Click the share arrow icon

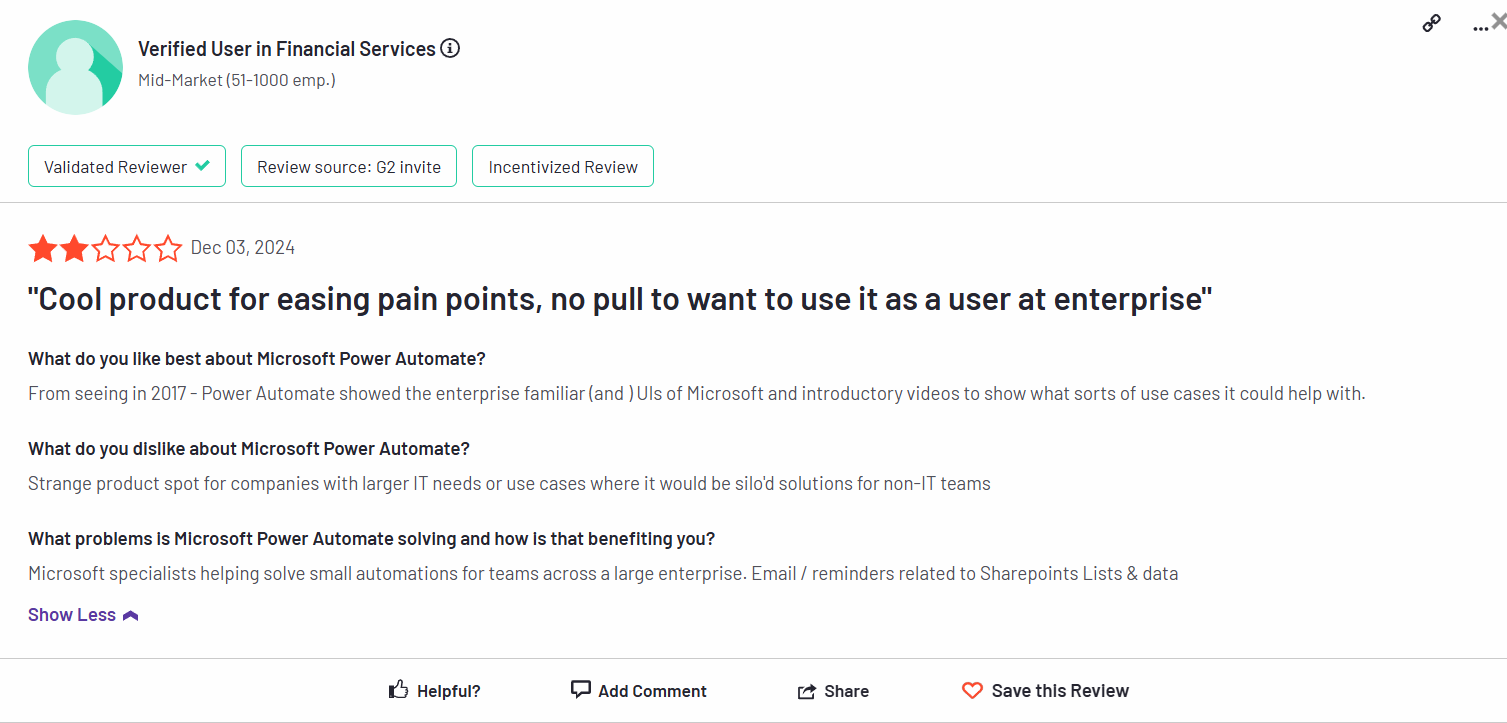(x=806, y=692)
